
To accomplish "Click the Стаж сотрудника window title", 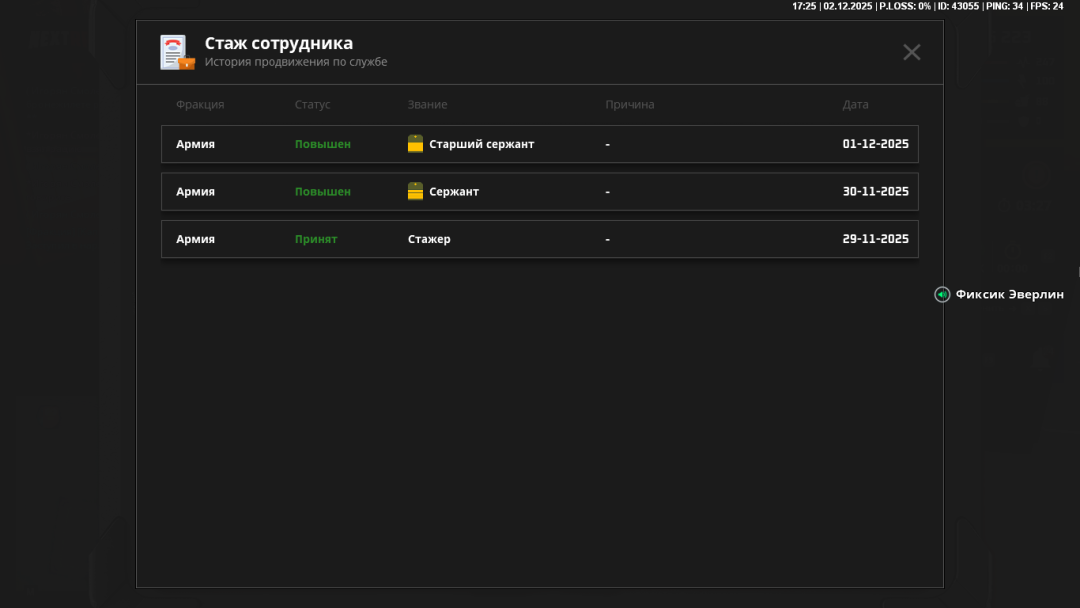I will coord(278,44).
